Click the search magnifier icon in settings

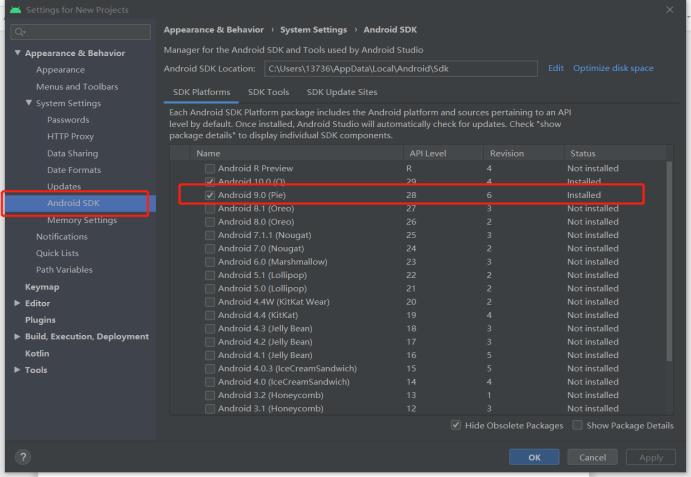tap(19, 32)
